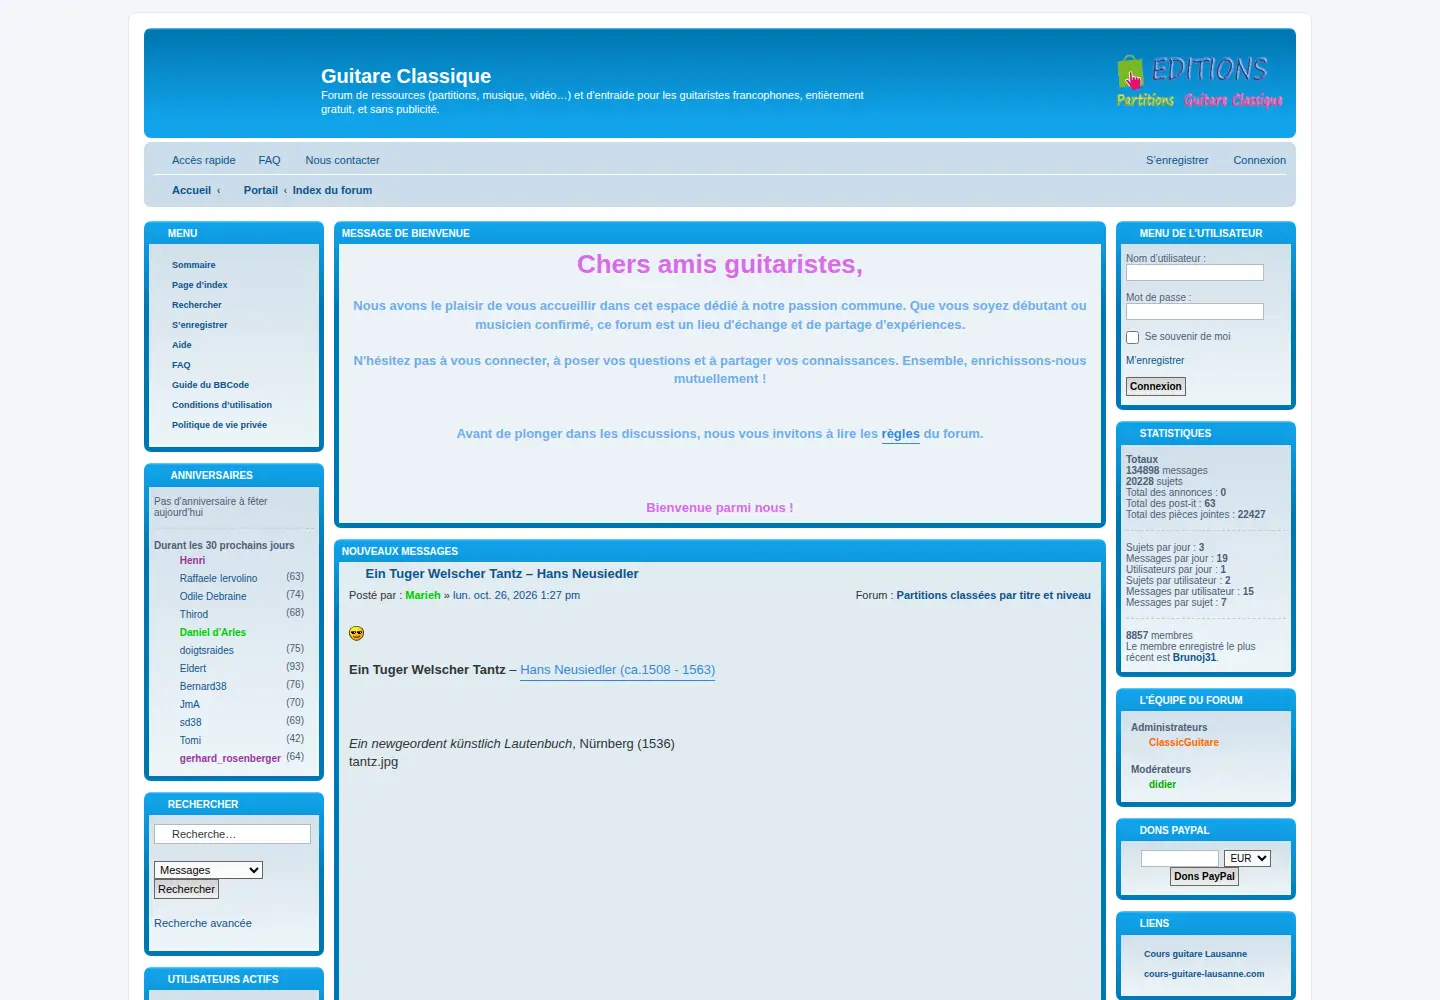Open newest member Brunoj31's profile
1440x1000 pixels.
pyautogui.click(x=1194, y=658)
